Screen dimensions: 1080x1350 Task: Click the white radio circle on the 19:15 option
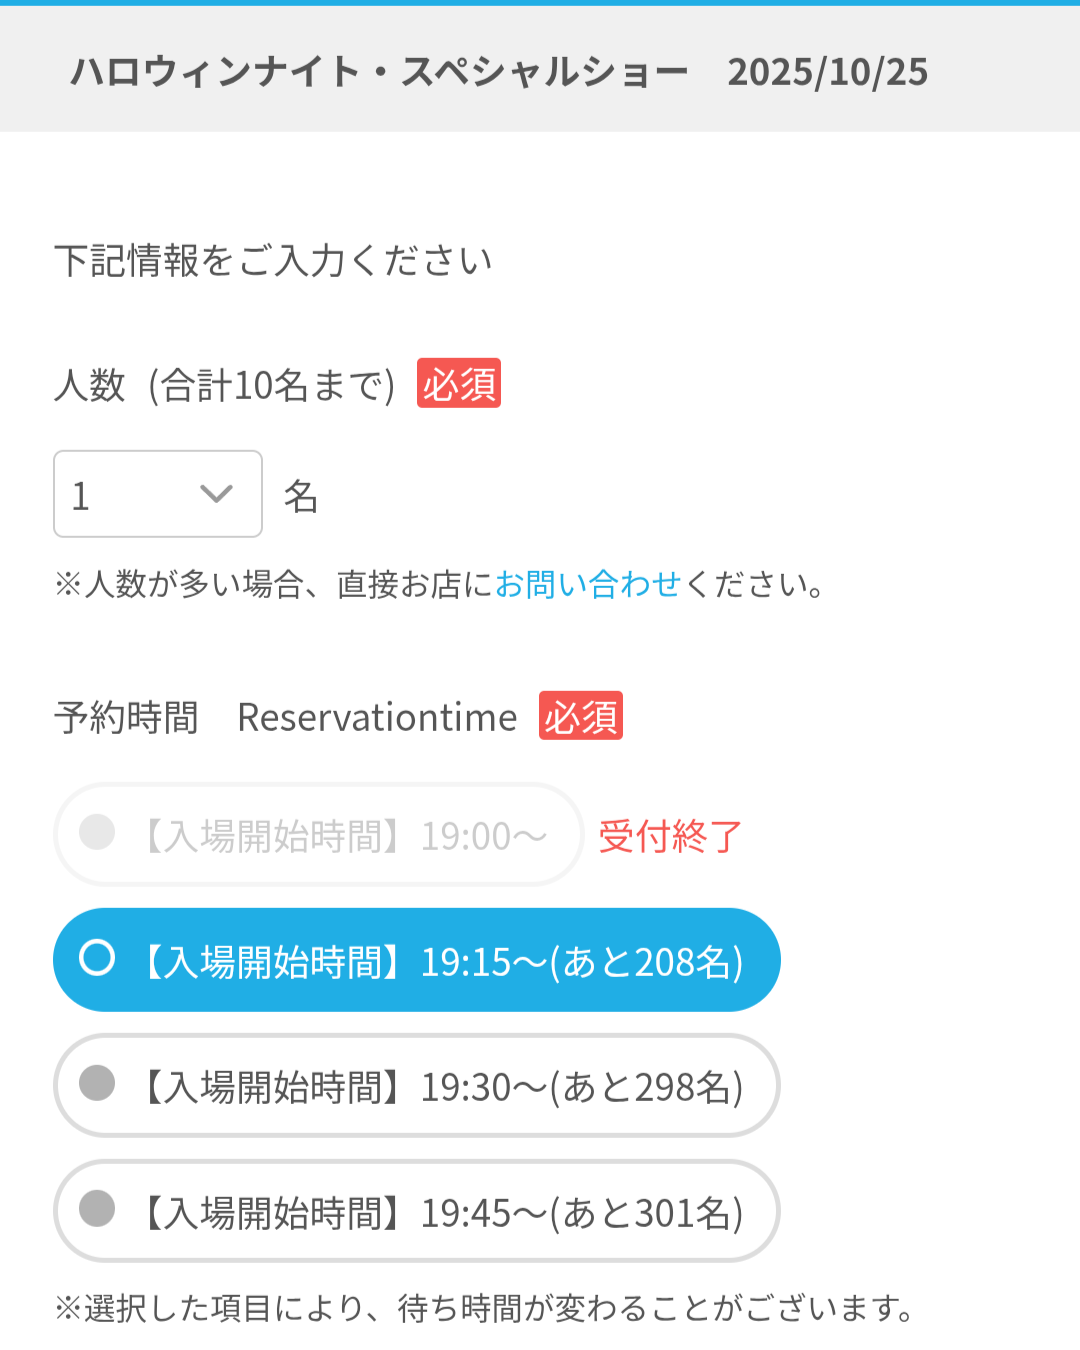pos(97,957)
